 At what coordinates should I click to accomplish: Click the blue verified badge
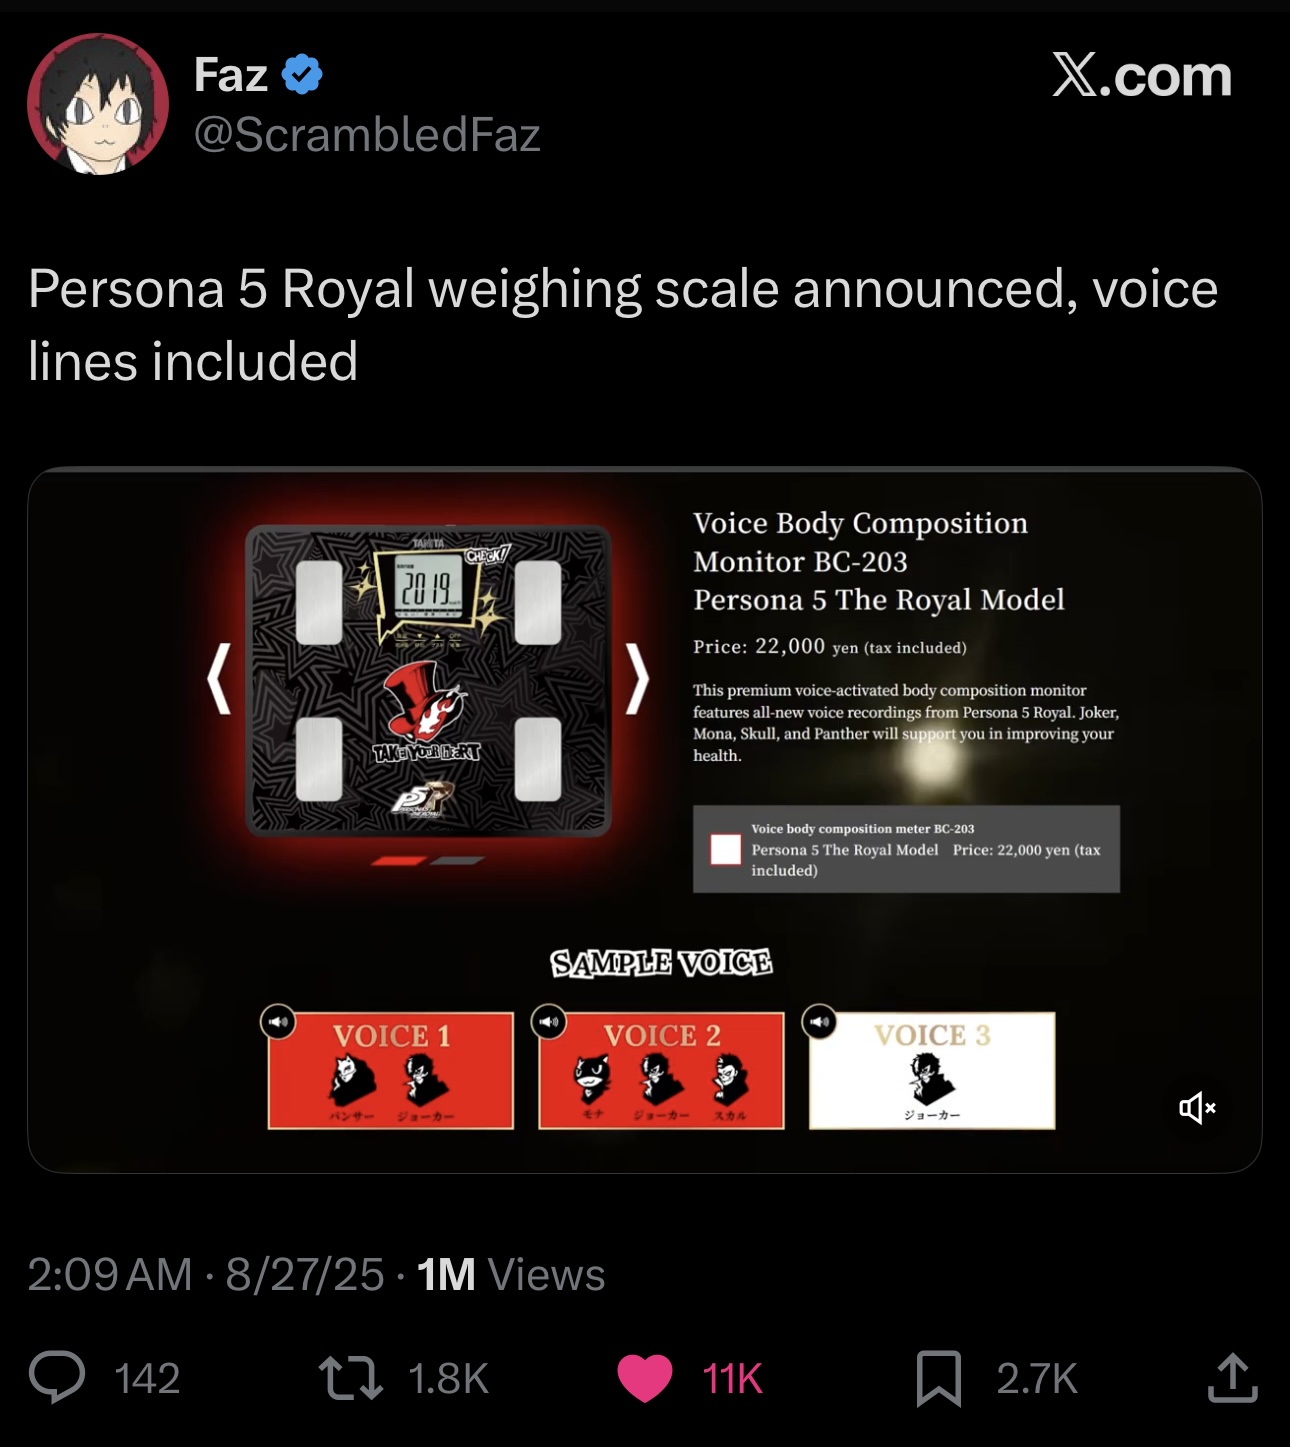pos(302,75)
